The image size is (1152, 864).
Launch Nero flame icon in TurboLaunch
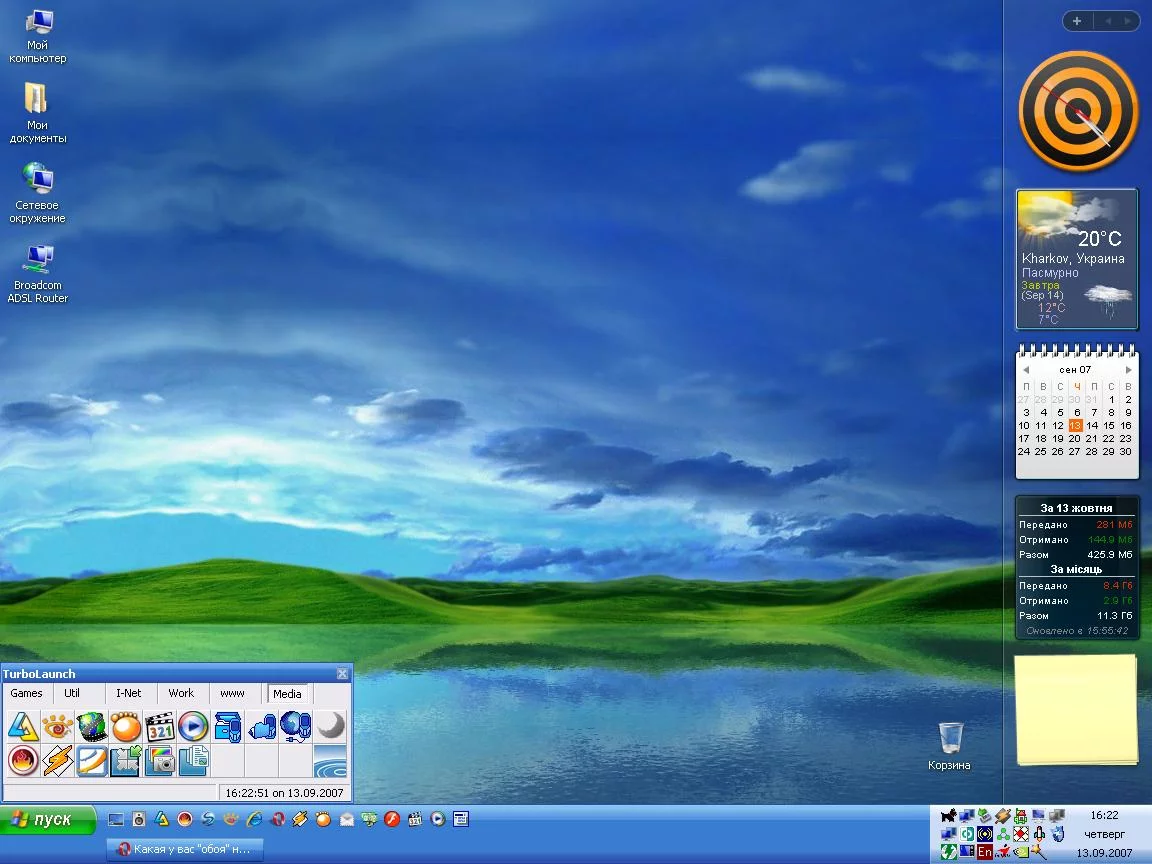pyautogui.click(x=23, y=760)
